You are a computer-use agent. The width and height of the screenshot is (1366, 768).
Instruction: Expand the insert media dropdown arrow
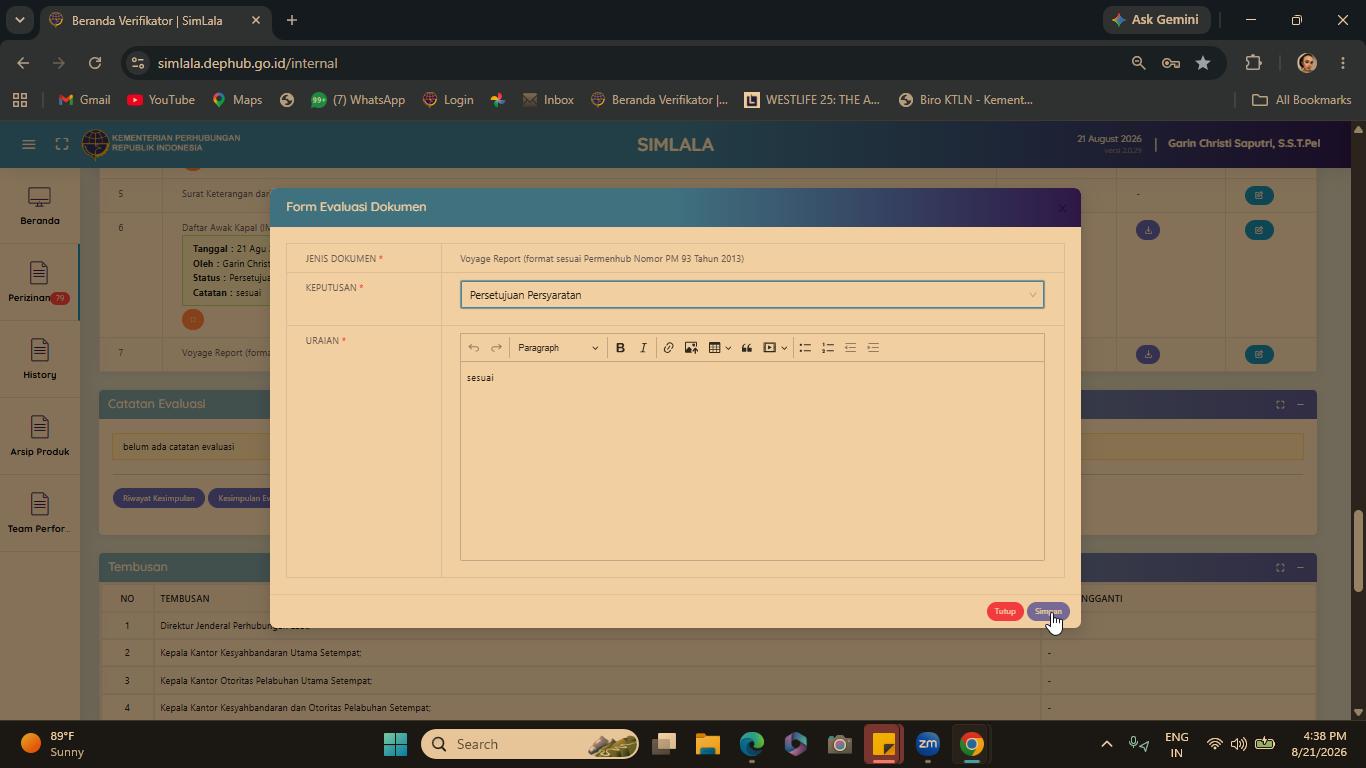pos(784,348)
